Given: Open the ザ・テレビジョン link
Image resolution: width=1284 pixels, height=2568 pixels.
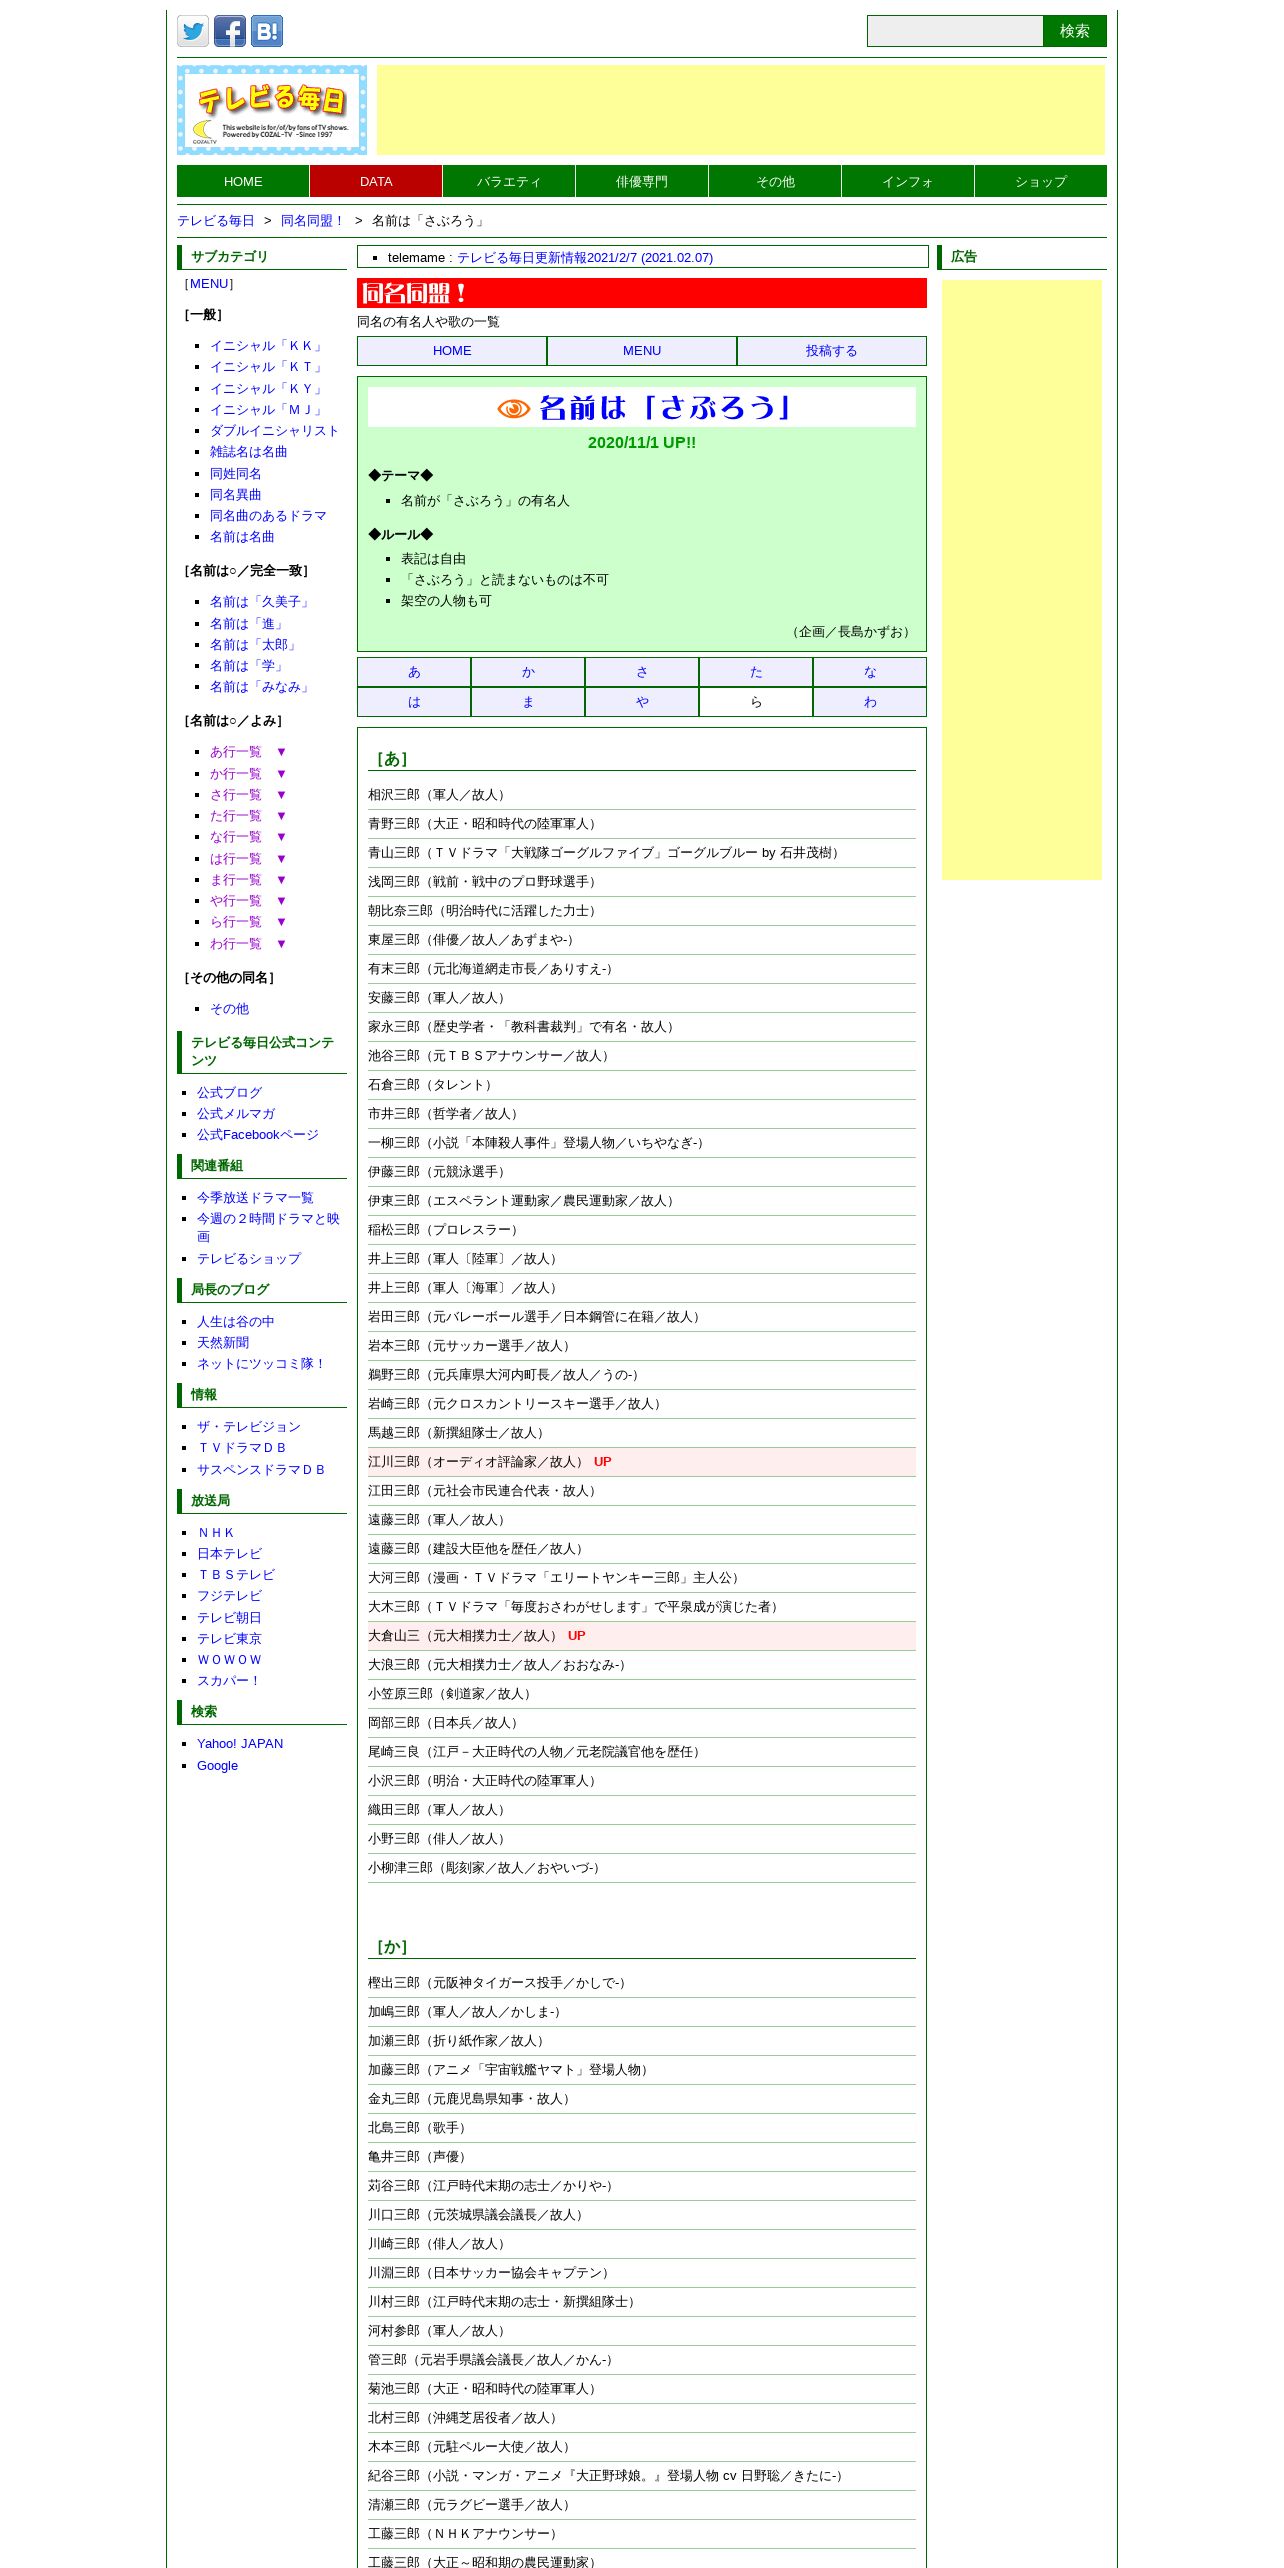Looking at the screenshot, I should [x=249, y=1427].
